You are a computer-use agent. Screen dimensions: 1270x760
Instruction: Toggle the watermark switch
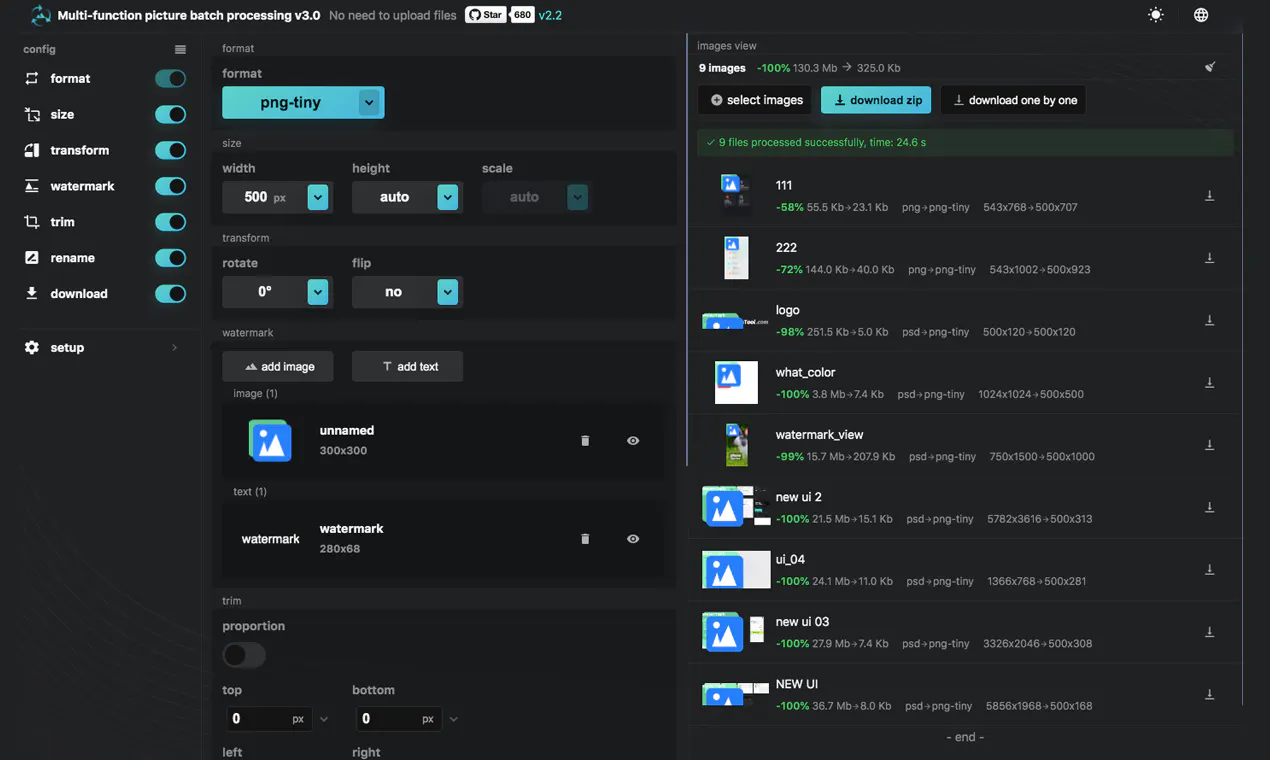point(170,186)
